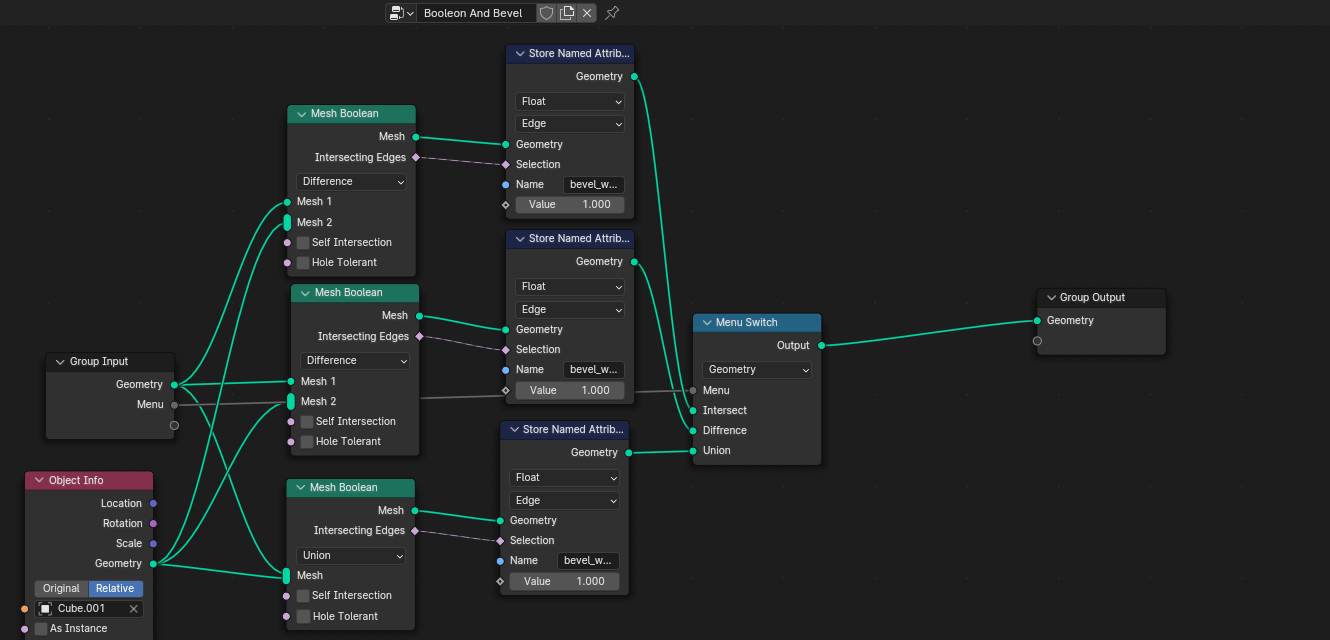Image resolution: width=1330 pixels, height=640 pixels.
Task: Open the Union operation dropdown
Action: pyautogui.click(x=351, y=555)
